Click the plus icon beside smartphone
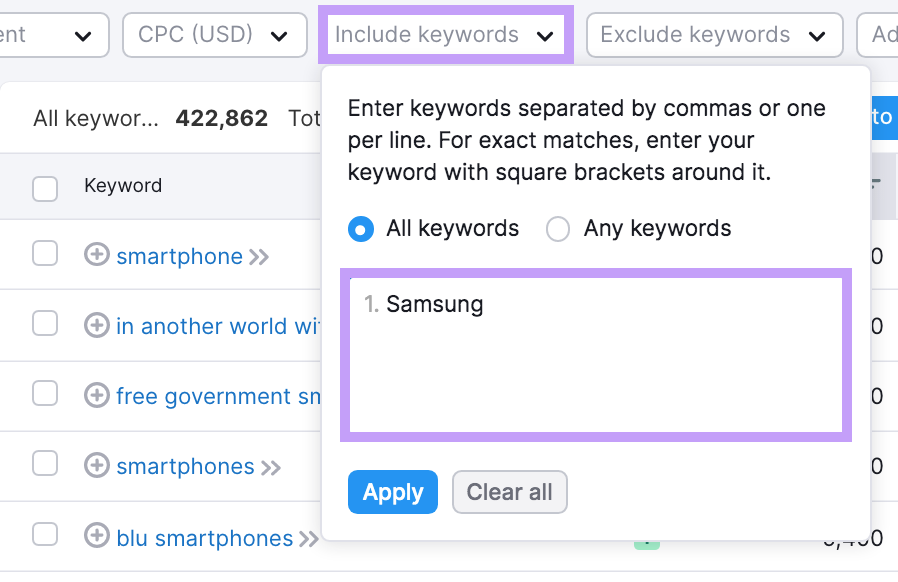Viewport: 898px width, 582px height. click(97, 256)
